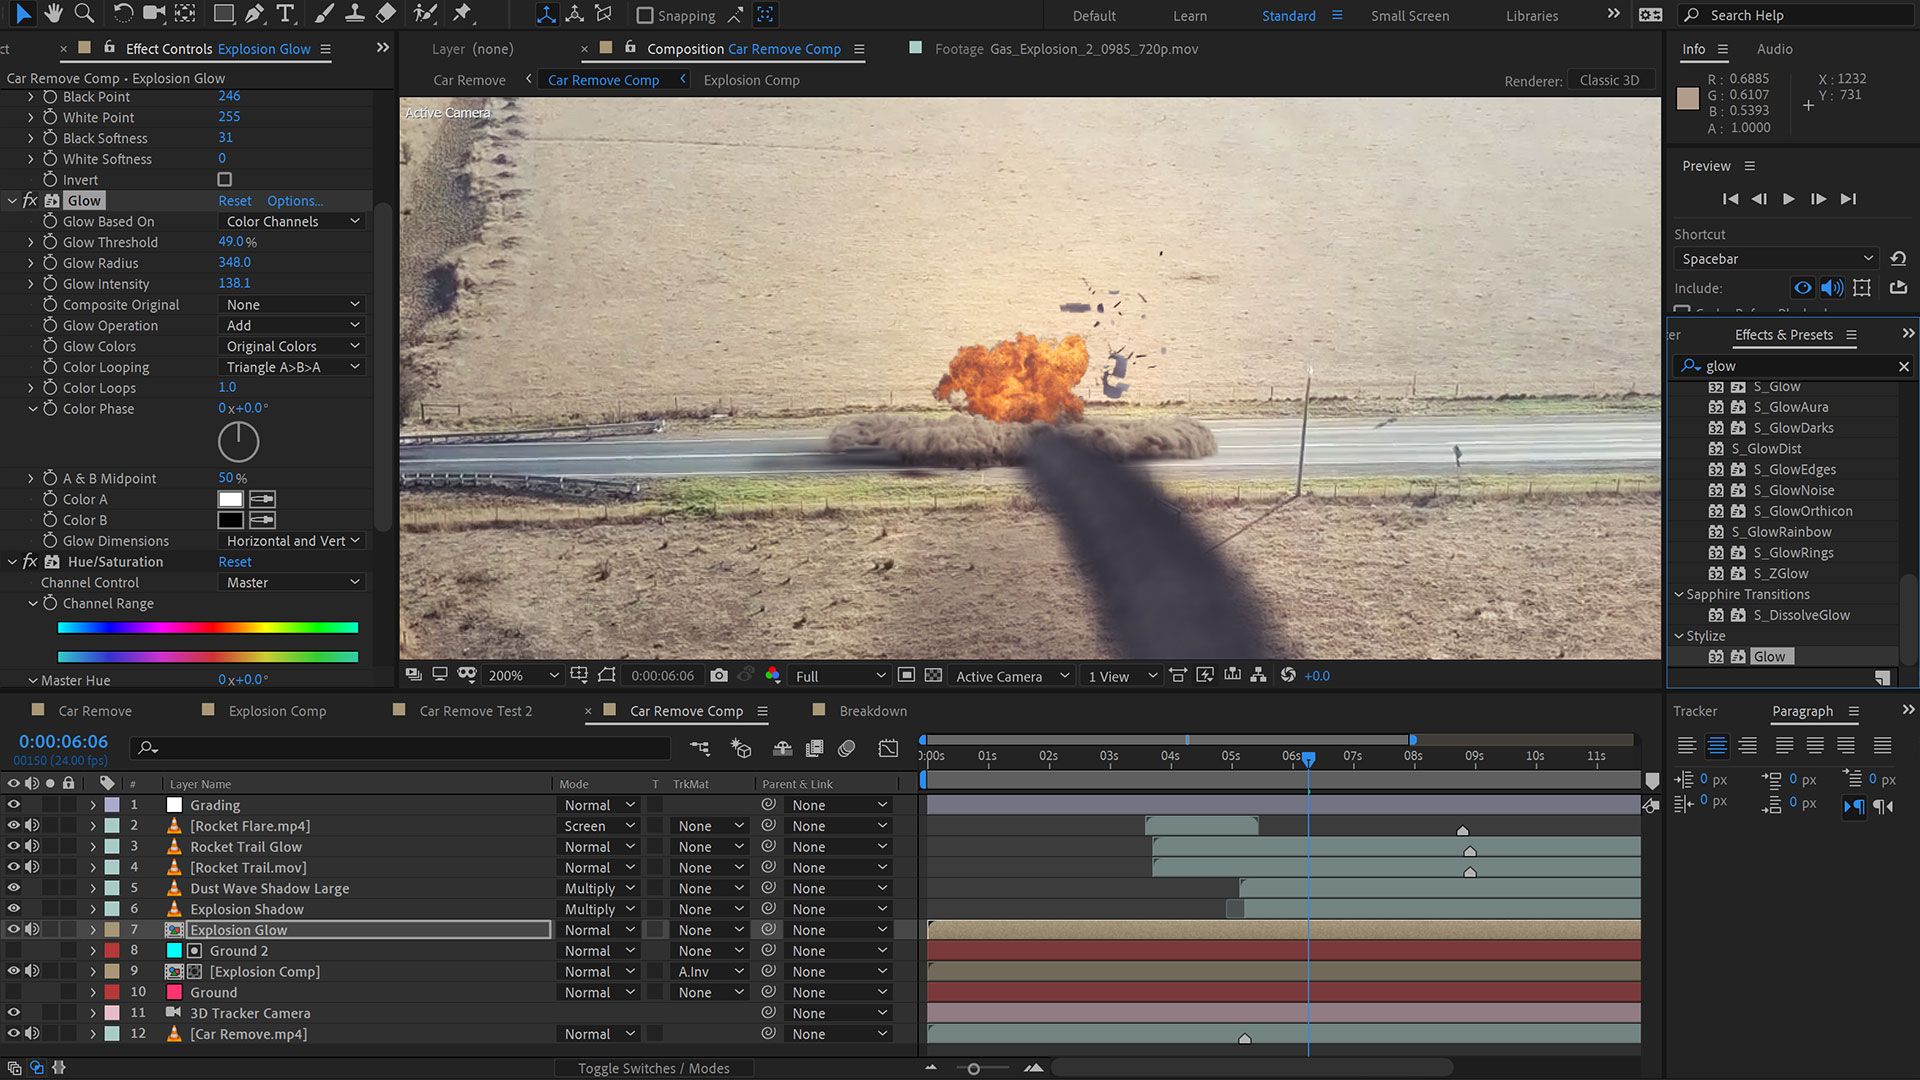This screenshot has height=1080, width=1920.
Task: Switch to the Small Screen workspace
Action: pos(1409,16)
